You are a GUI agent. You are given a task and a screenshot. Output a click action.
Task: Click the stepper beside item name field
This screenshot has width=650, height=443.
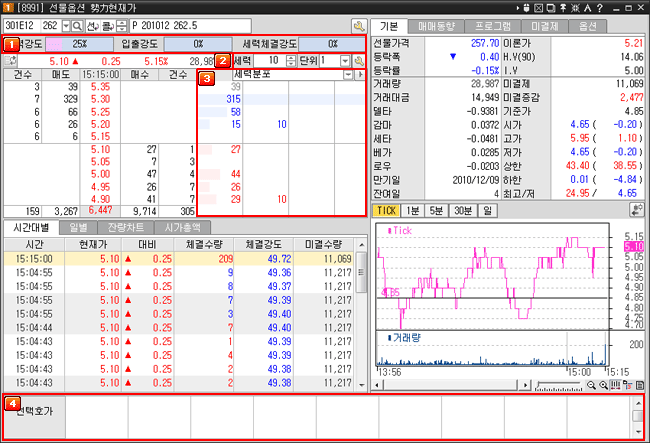tap(121, 26)
